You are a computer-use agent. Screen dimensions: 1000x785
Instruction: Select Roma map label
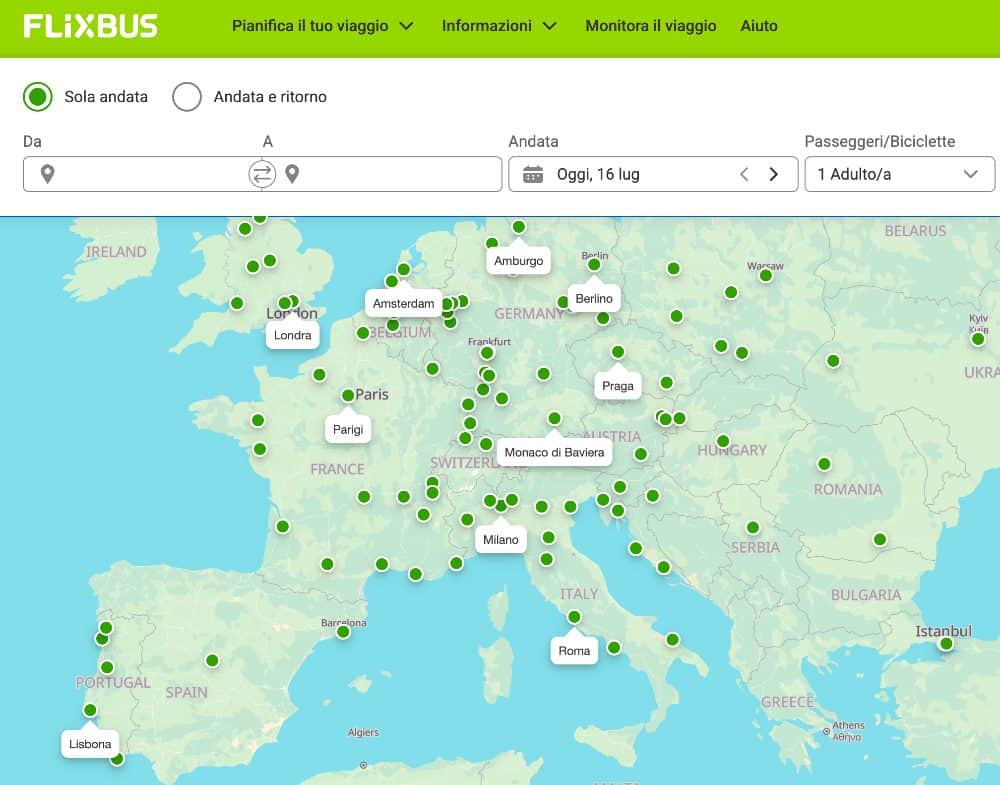tap(574, 650)
